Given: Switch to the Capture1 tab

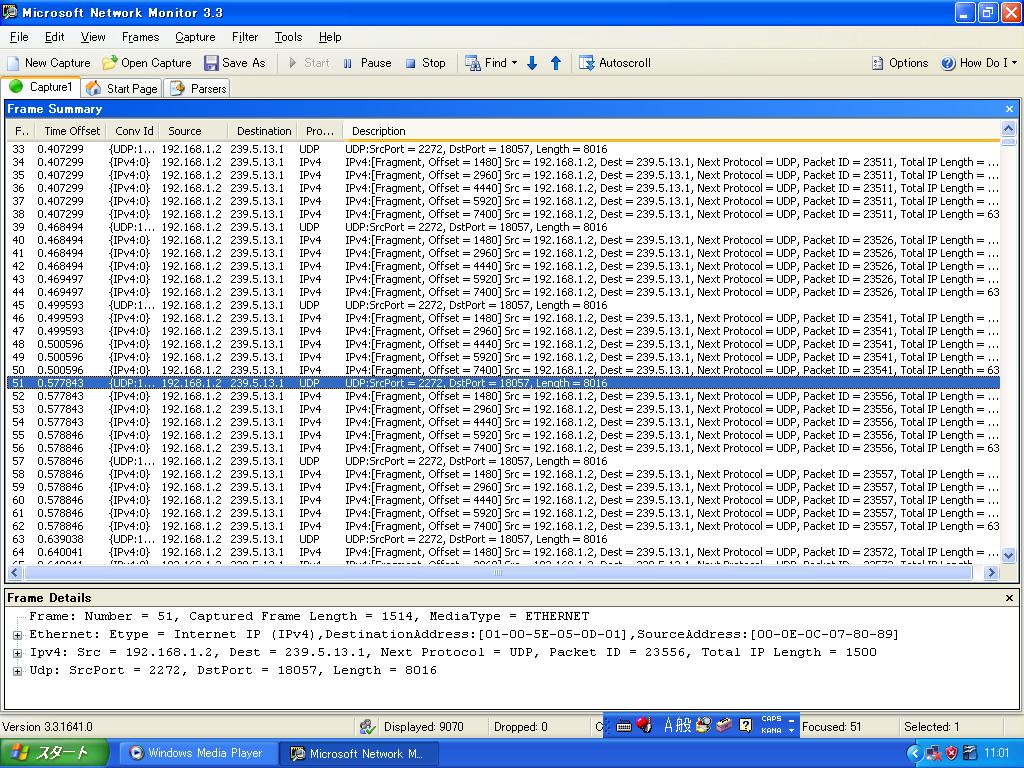Looking at the screenshot, I should point(40,87).
